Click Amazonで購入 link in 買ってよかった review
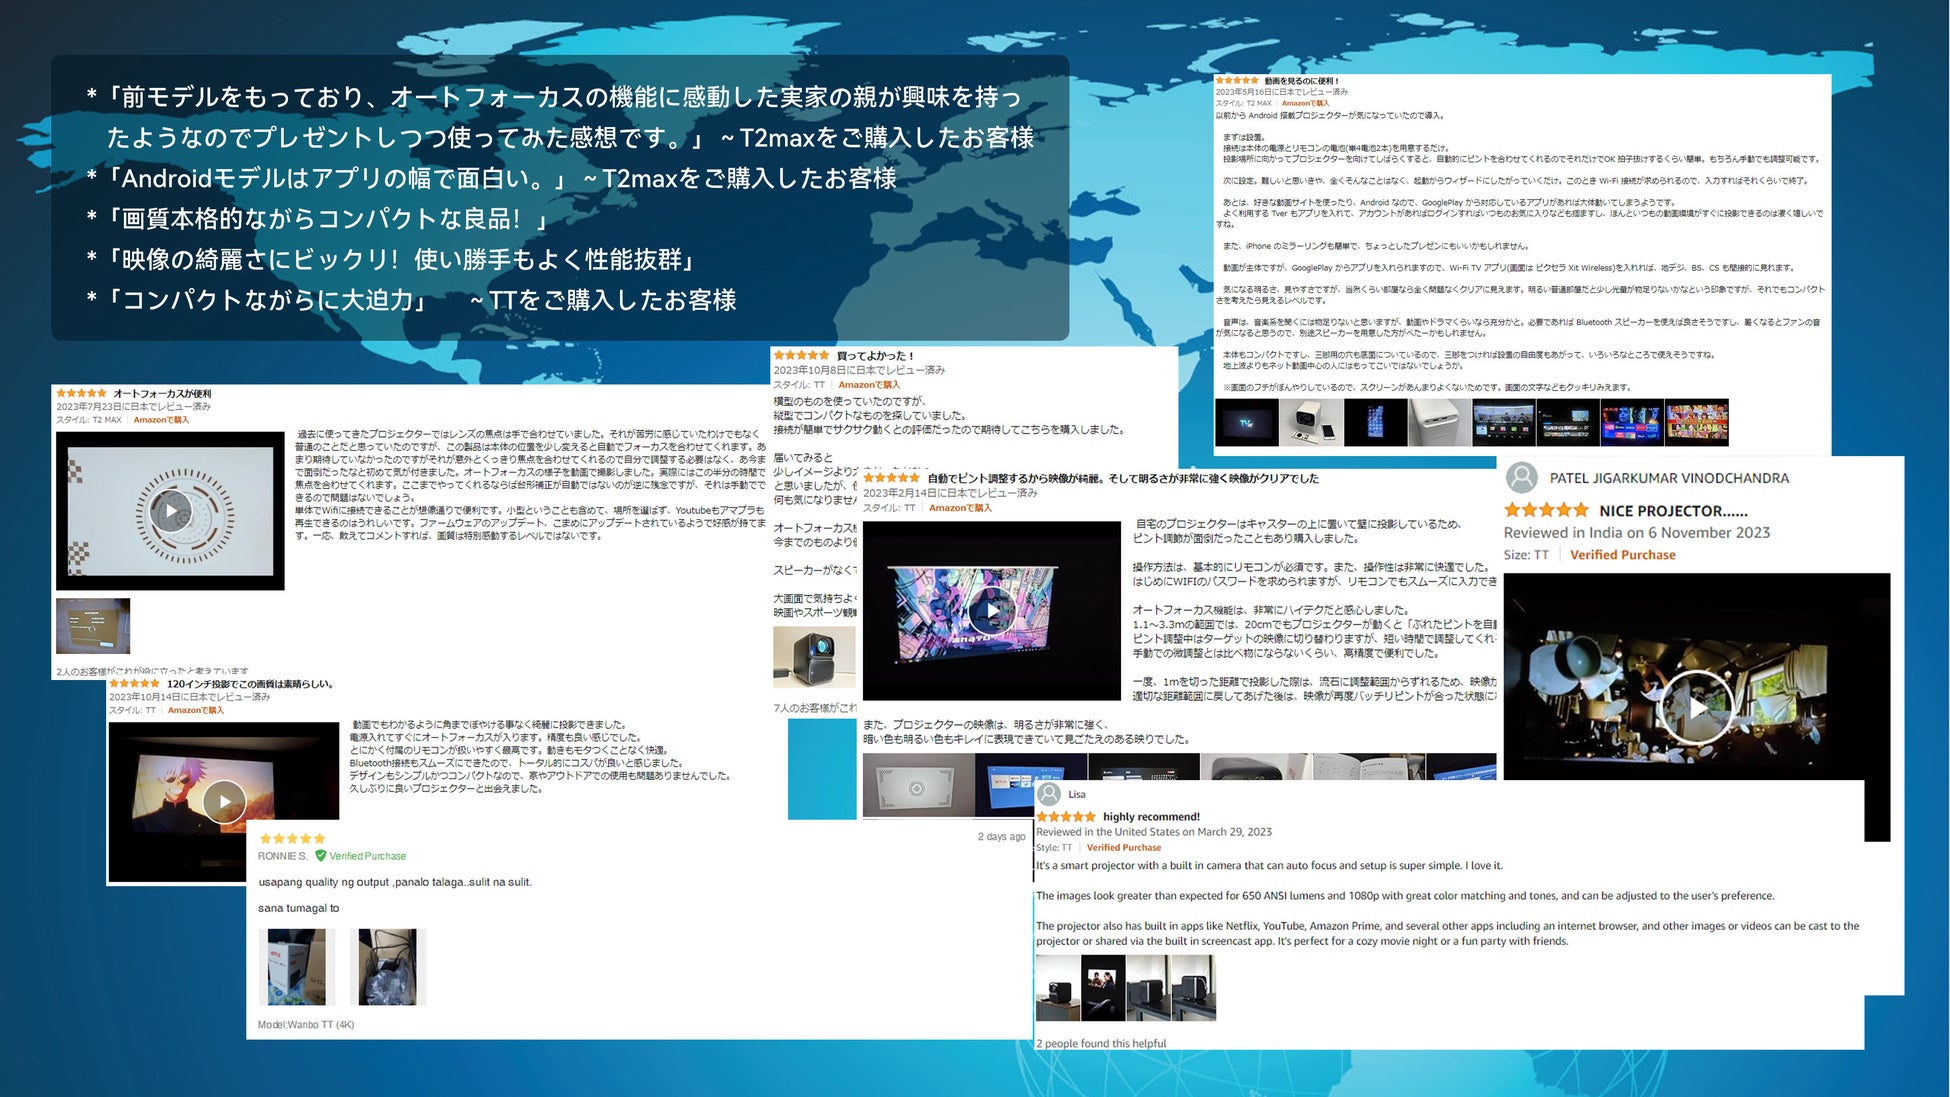 coord(868,385)
